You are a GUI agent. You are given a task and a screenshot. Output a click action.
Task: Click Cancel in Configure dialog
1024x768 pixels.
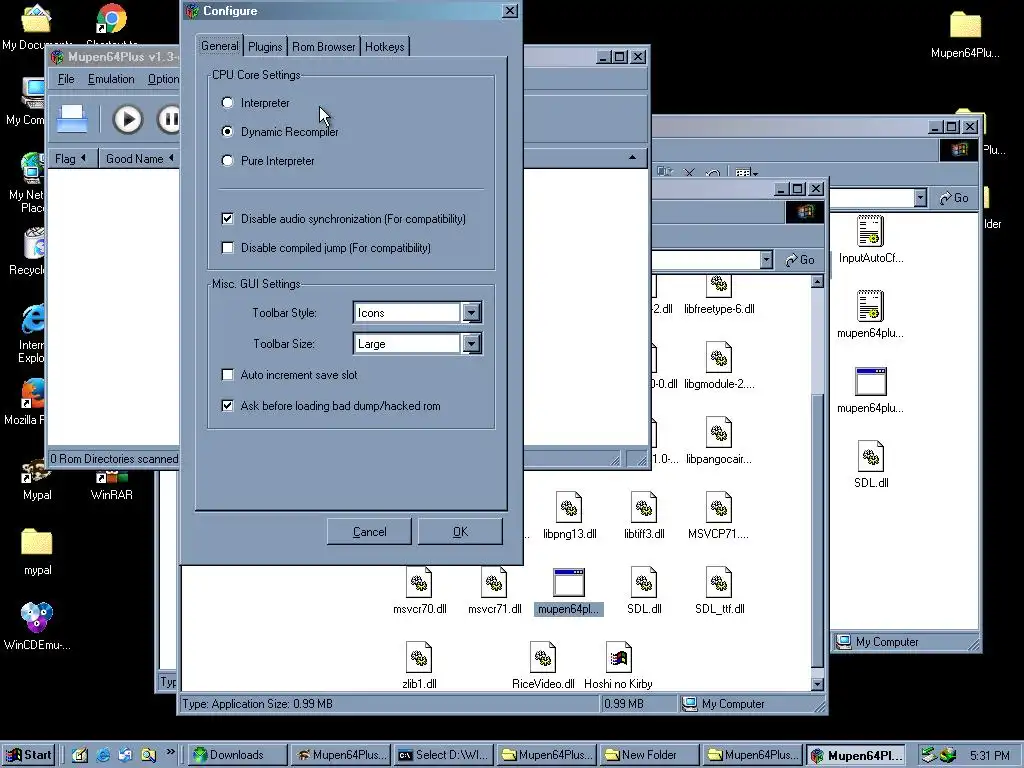[369, 532]
